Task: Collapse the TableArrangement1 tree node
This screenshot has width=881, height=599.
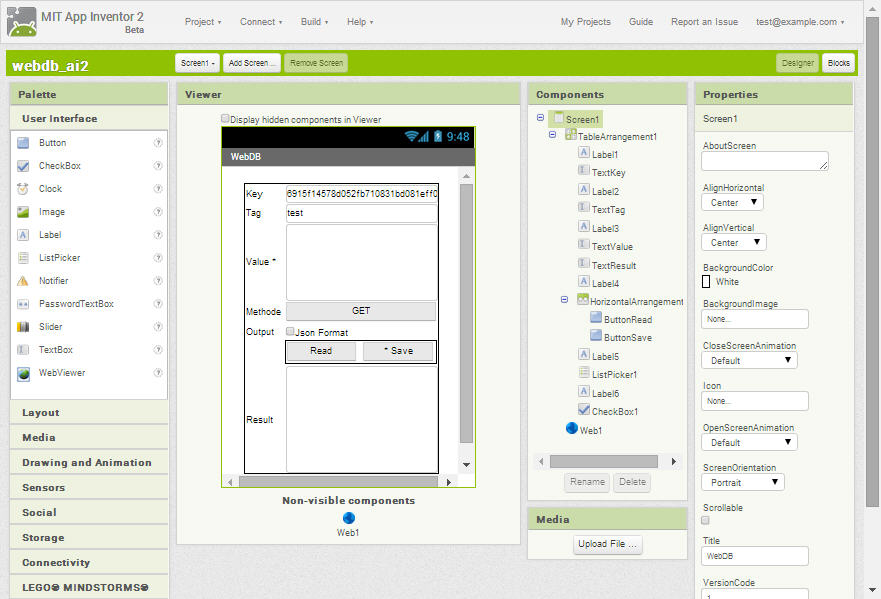Action: coord(552,134)
